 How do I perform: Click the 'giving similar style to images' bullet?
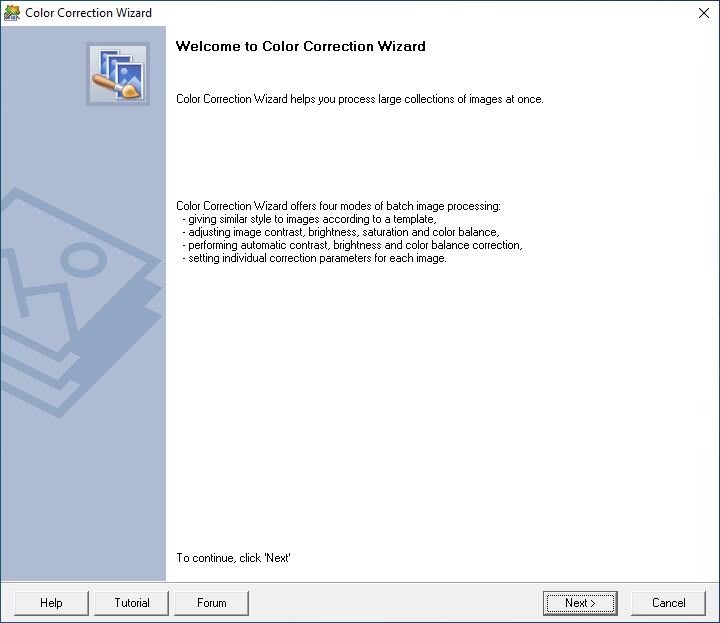pos(309,219)
